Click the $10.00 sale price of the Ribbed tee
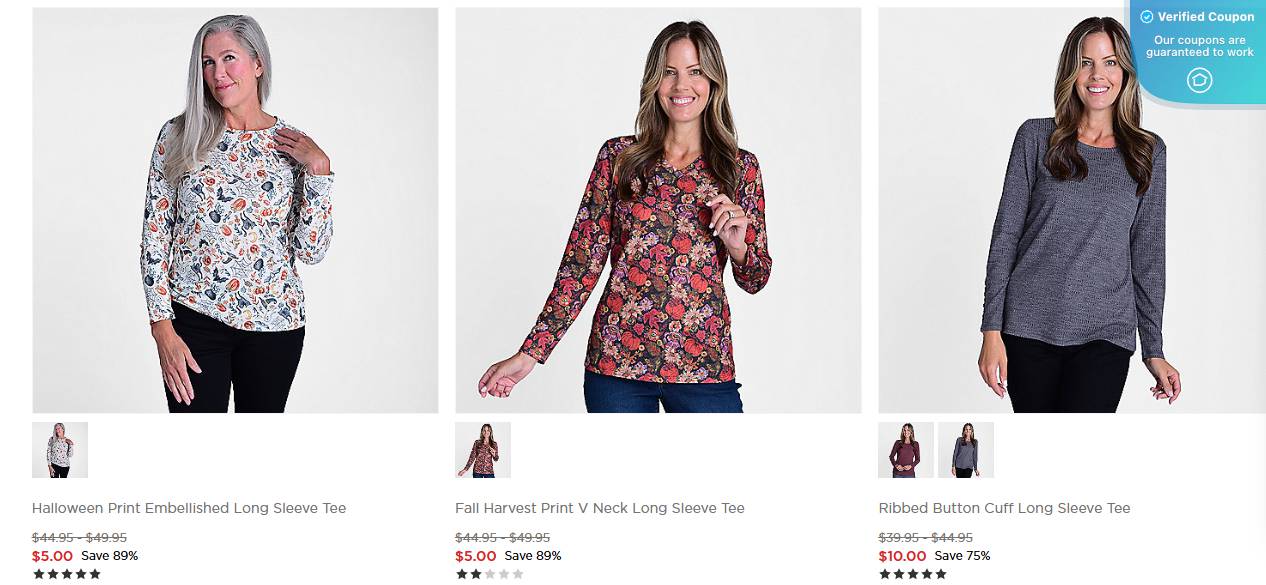The height and width of the screenshot is (585, 1266). (902, 556)
